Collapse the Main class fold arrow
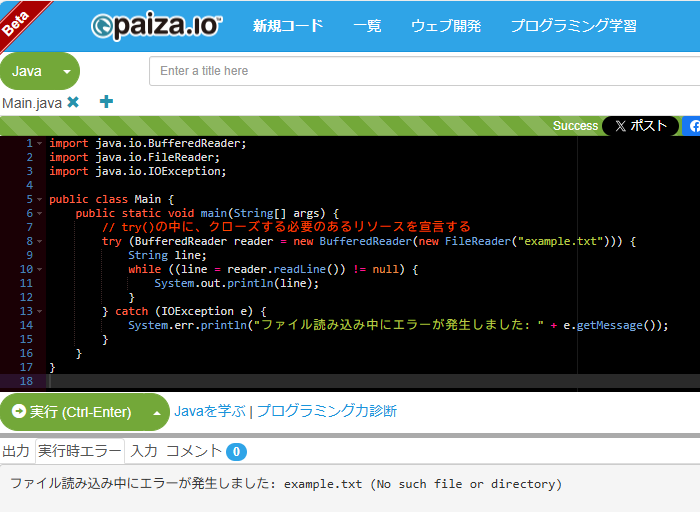700x512 pixels. coord(39,199)
